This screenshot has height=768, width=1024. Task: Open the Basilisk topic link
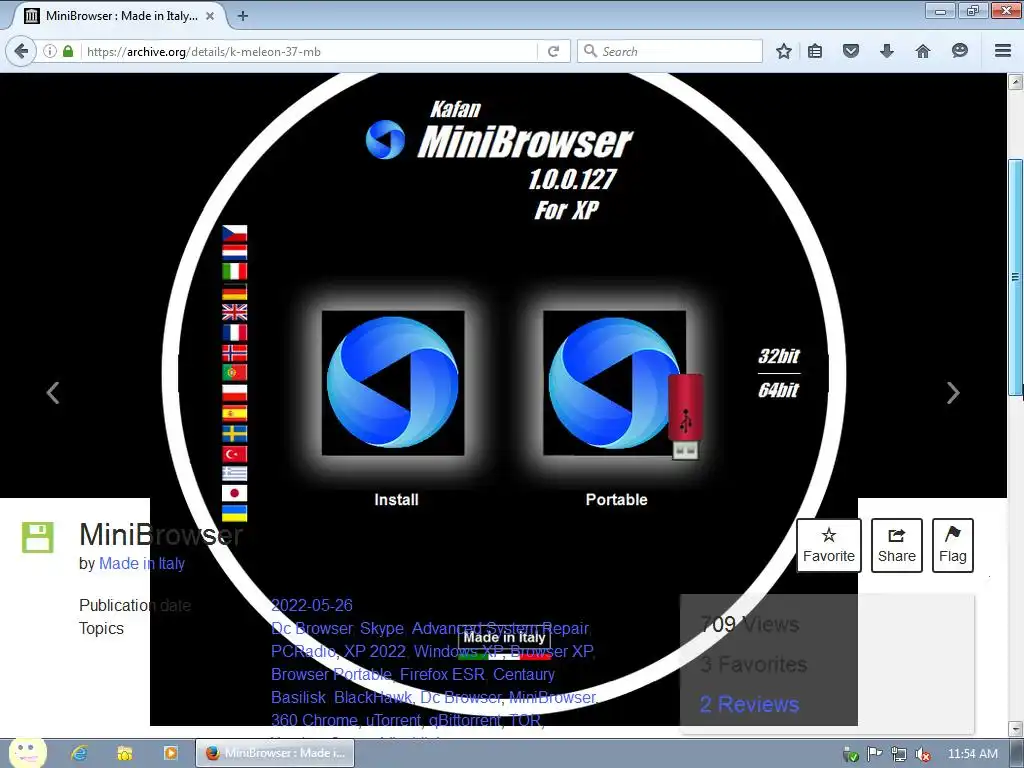298,697
